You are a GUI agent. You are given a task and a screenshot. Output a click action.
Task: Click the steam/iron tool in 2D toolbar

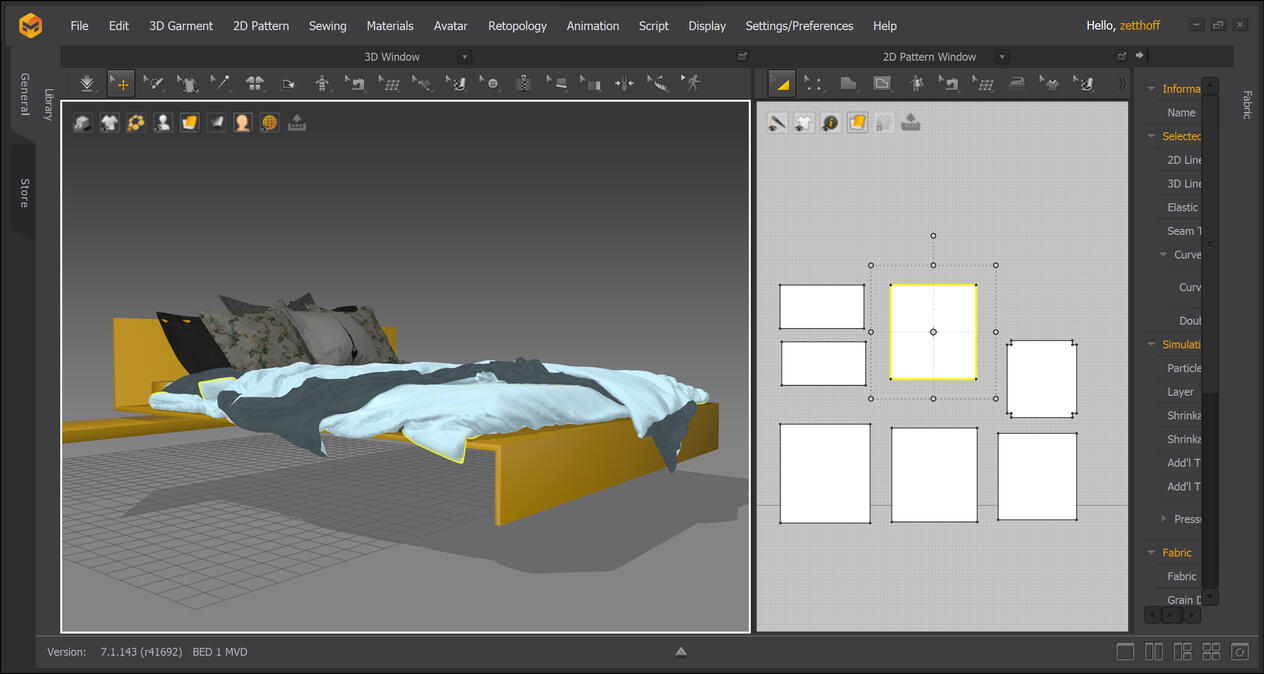pos(1017,83)
